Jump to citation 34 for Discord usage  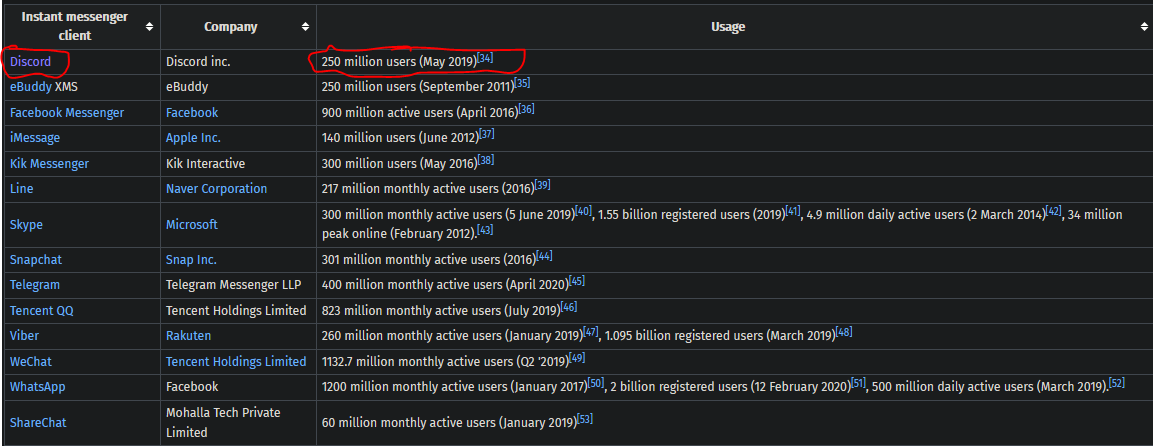485,58
